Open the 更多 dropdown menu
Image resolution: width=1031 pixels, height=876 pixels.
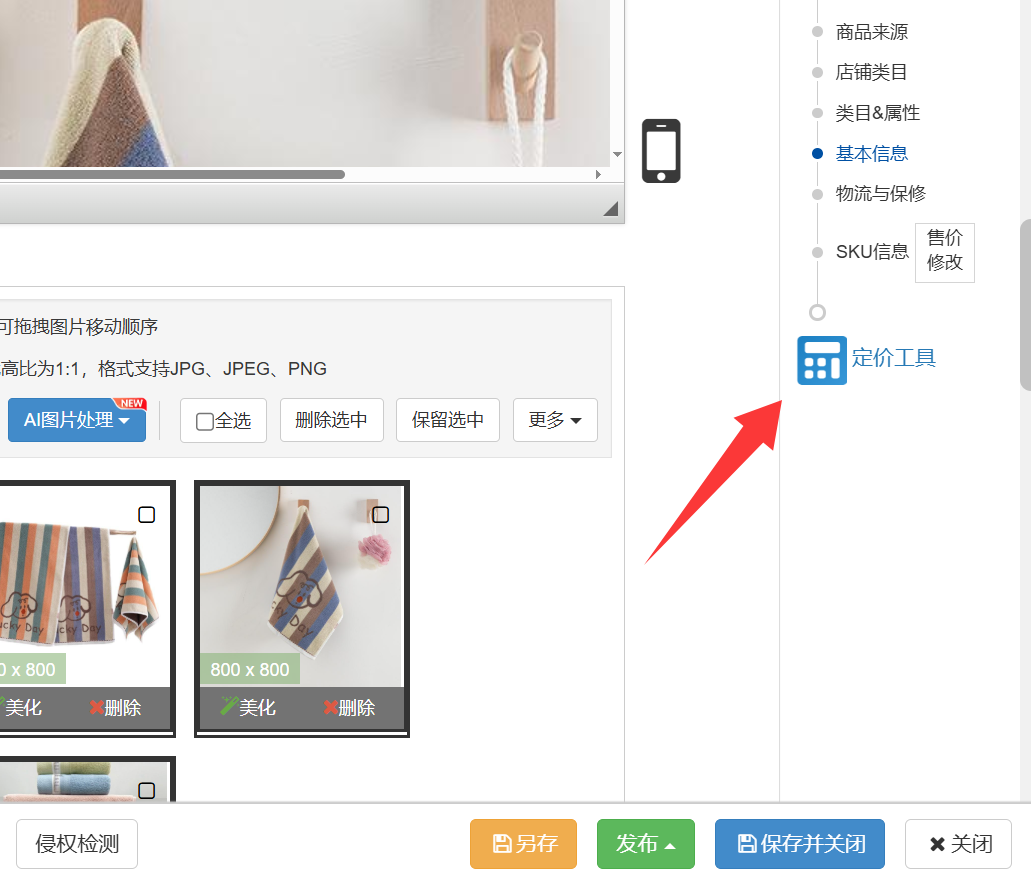click(555, 420)
